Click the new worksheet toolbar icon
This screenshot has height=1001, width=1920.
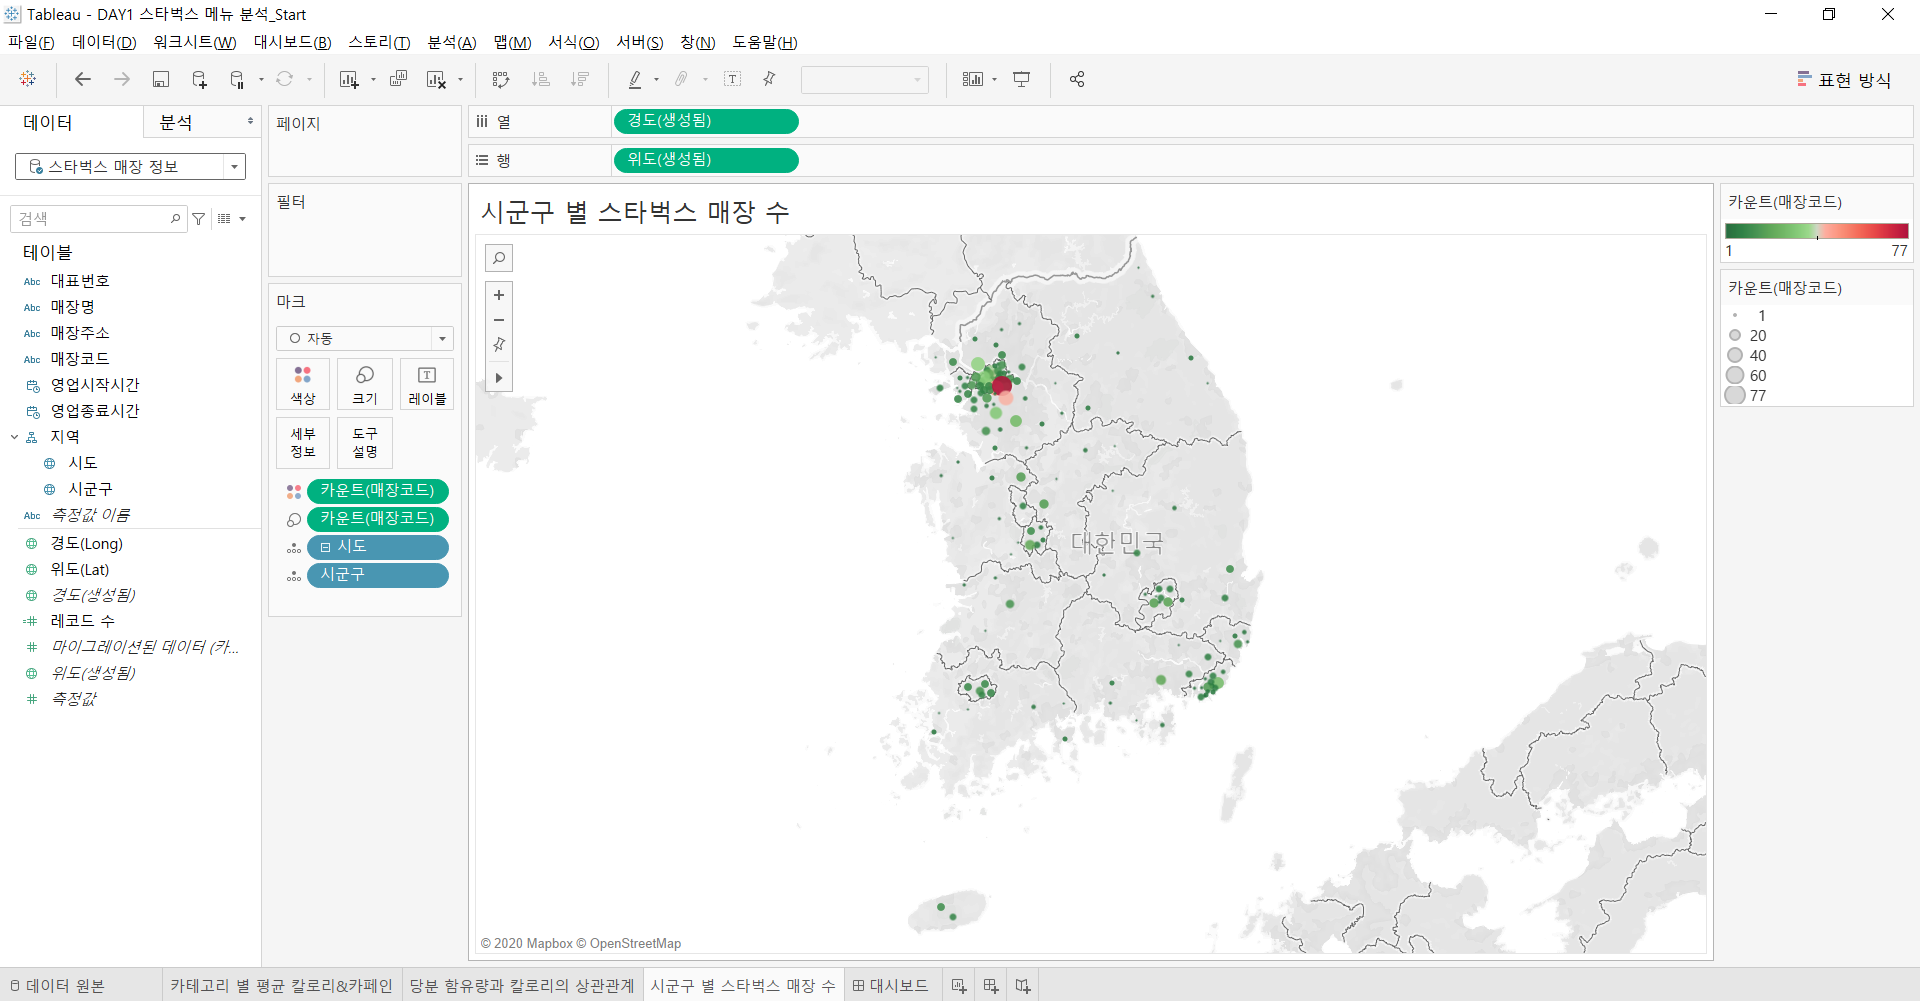(x=349, y=79)
